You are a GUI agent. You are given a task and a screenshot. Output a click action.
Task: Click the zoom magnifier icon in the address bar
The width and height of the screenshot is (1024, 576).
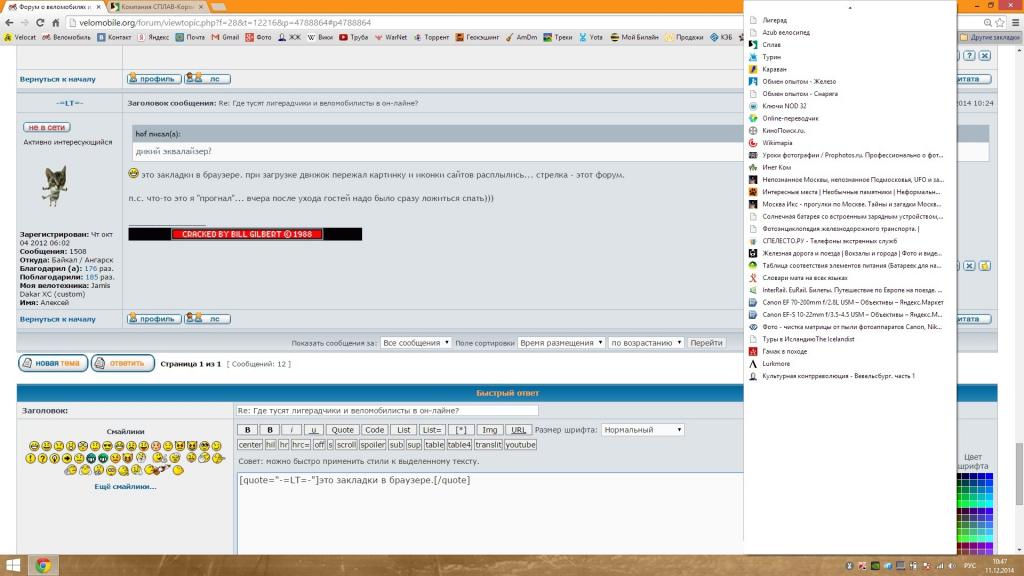pyautogui.click(x=987, y=22)
